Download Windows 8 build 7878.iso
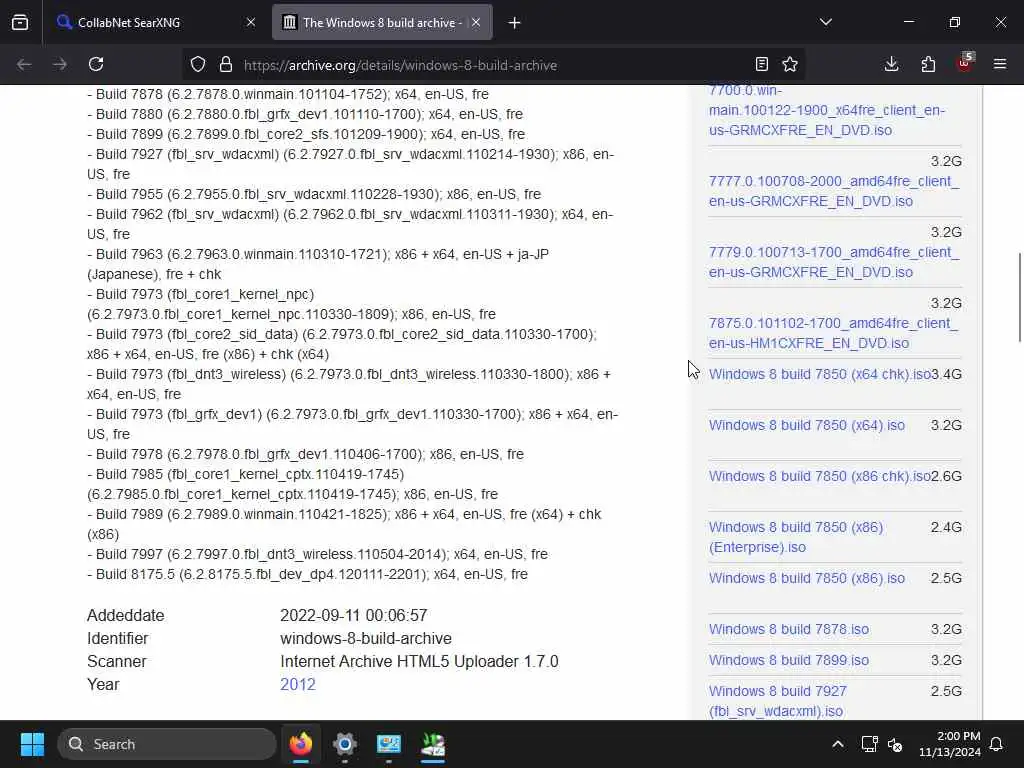Image resolution: width=1024 pixels, height=768 pixels. click(789, 629)
